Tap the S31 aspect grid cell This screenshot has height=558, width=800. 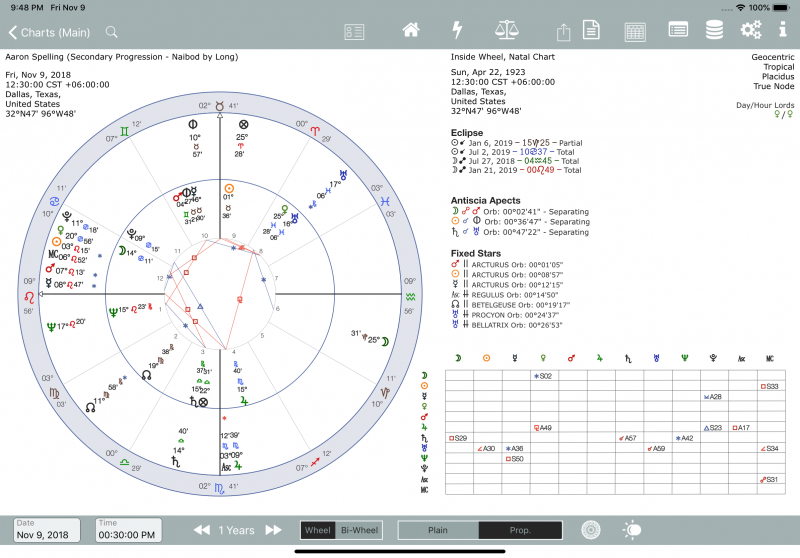[771, 479]
